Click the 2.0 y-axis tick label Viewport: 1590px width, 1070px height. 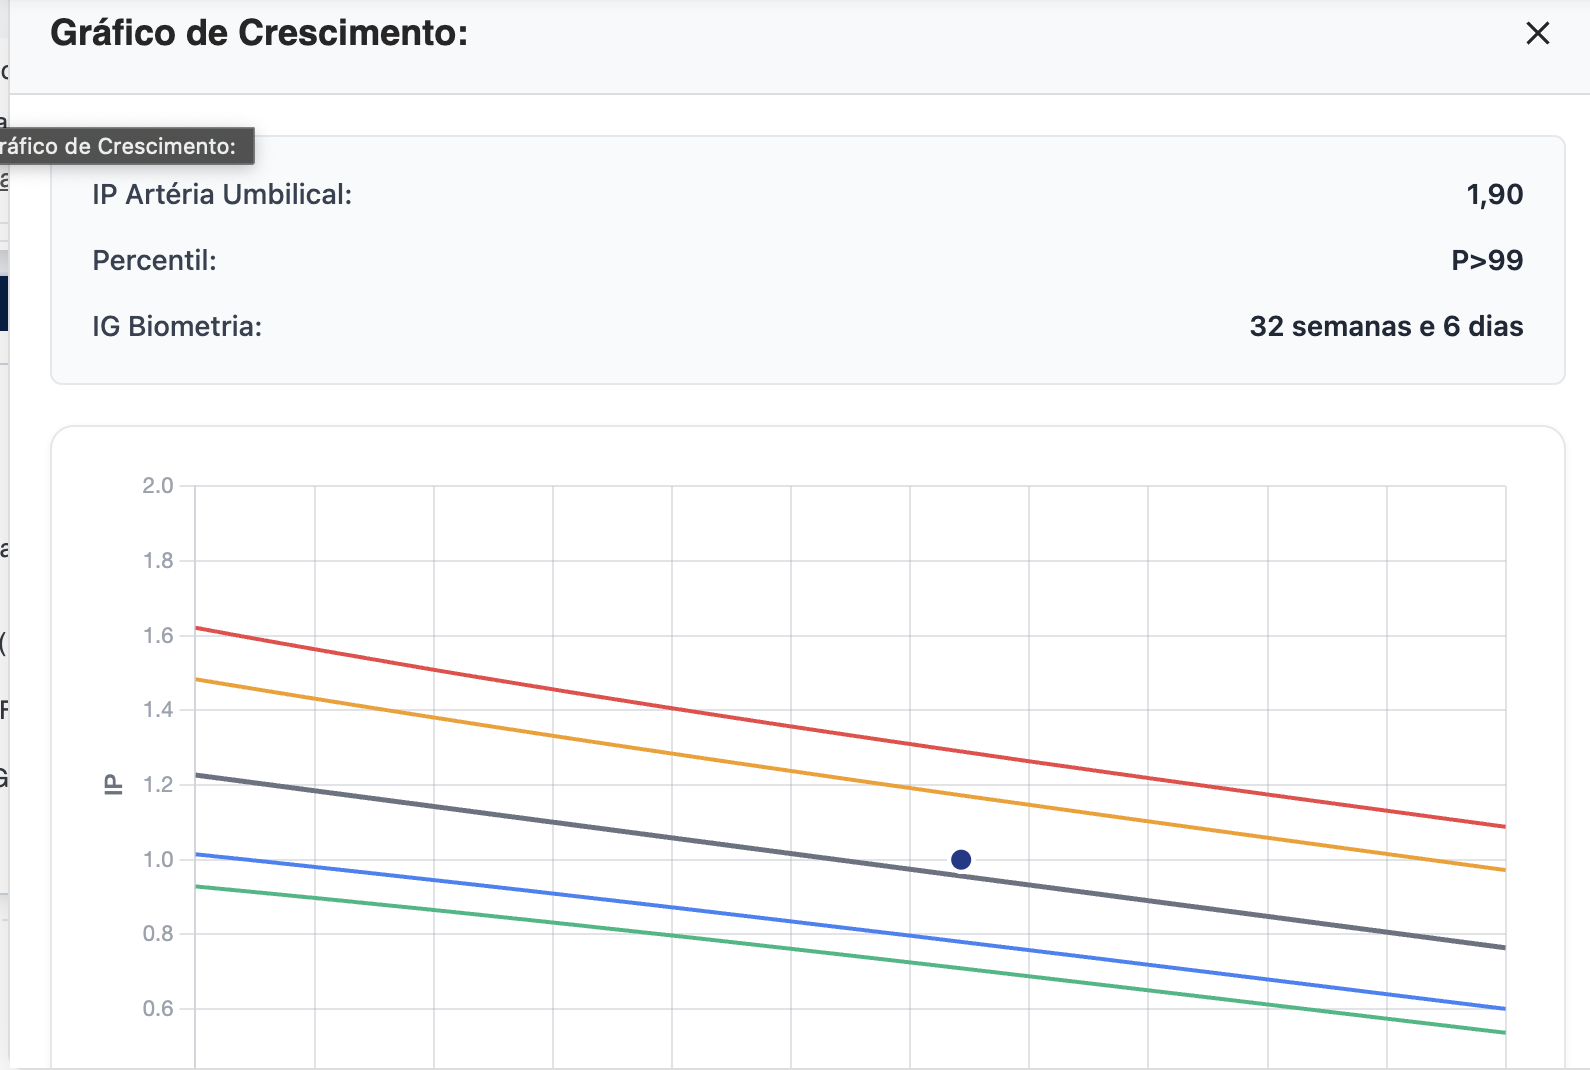[x=158, y=486]
